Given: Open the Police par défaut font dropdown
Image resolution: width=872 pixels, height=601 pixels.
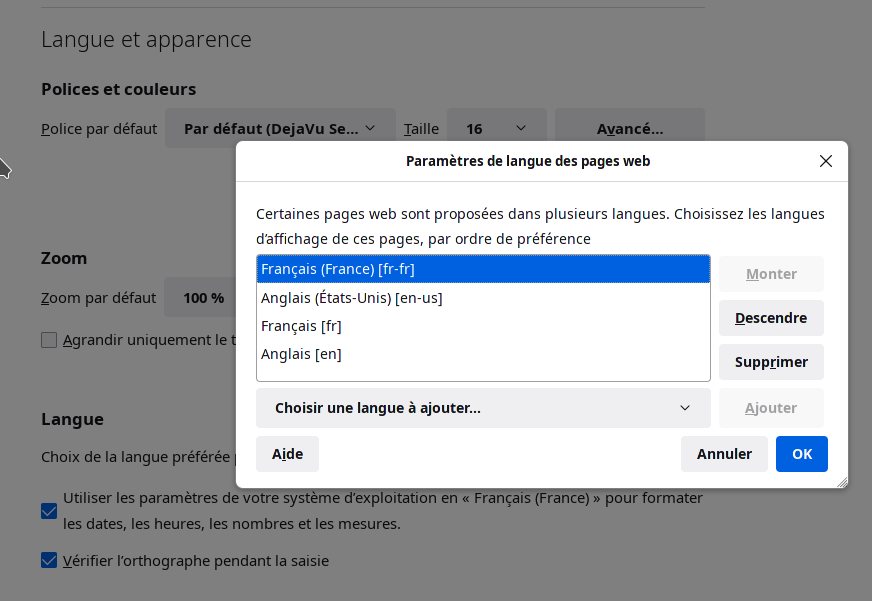Looking at the screenshot, I should click(x=280, y=129).
